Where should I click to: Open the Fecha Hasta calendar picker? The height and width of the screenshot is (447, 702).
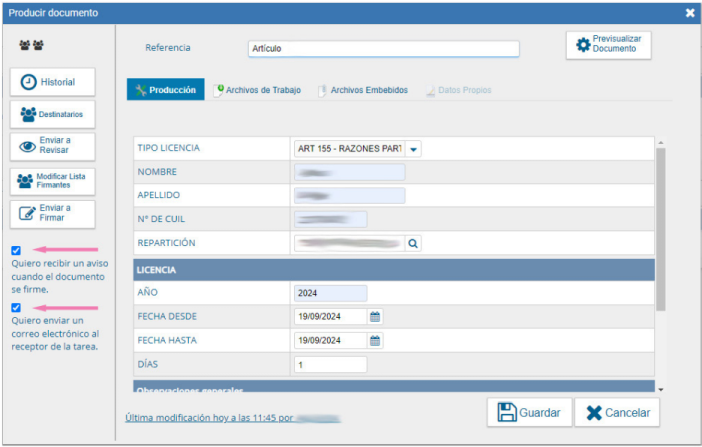(x=375, y=340)
